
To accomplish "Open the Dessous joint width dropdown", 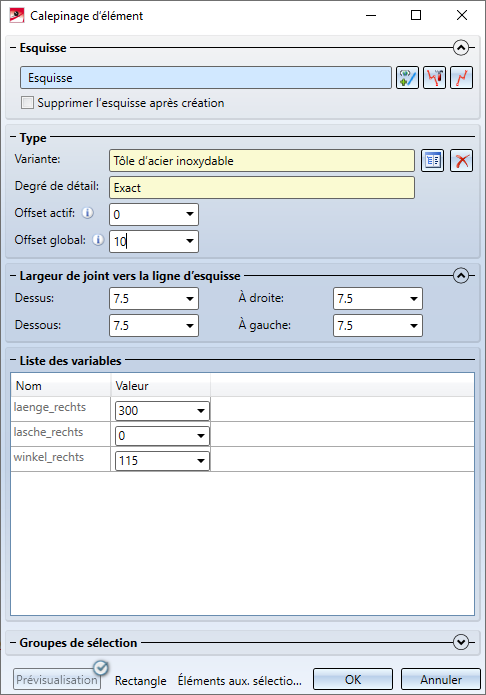I will [190, 326].
